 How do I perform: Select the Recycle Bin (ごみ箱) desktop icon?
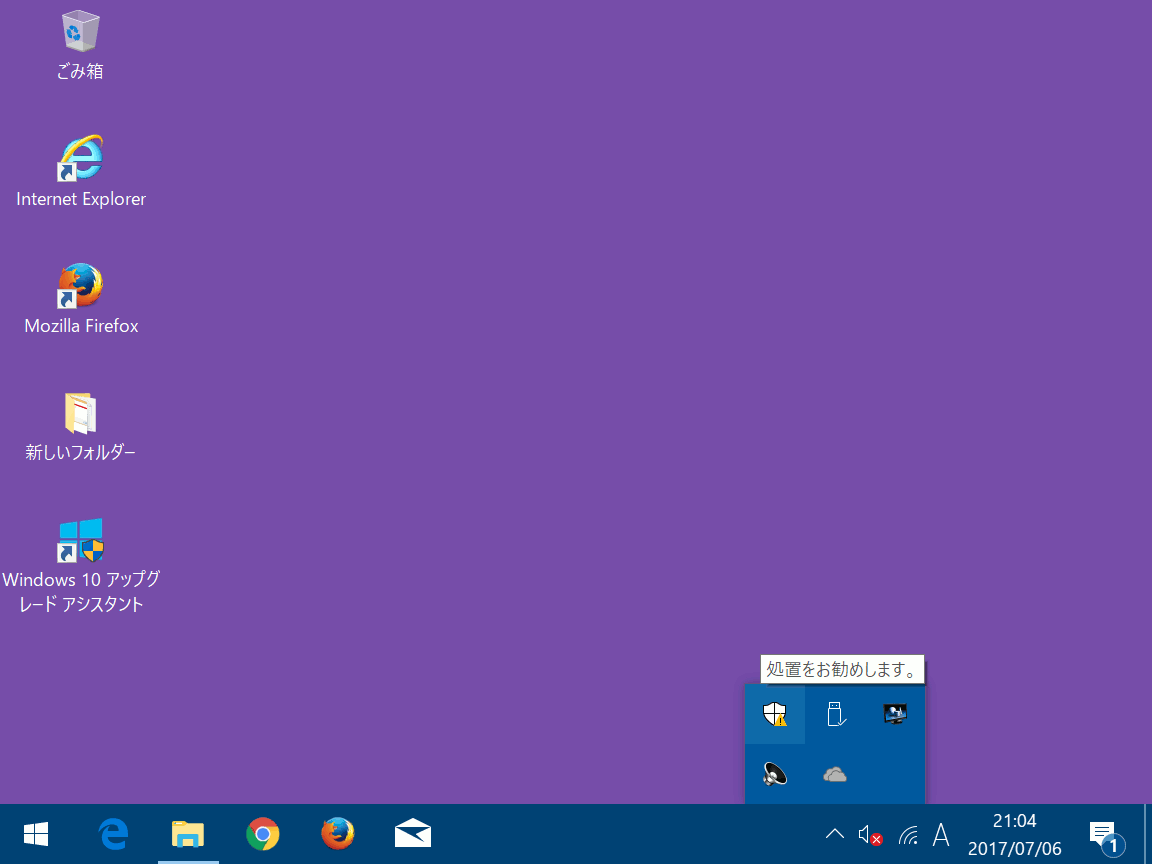pyautogui.click(x=80, y=31)
